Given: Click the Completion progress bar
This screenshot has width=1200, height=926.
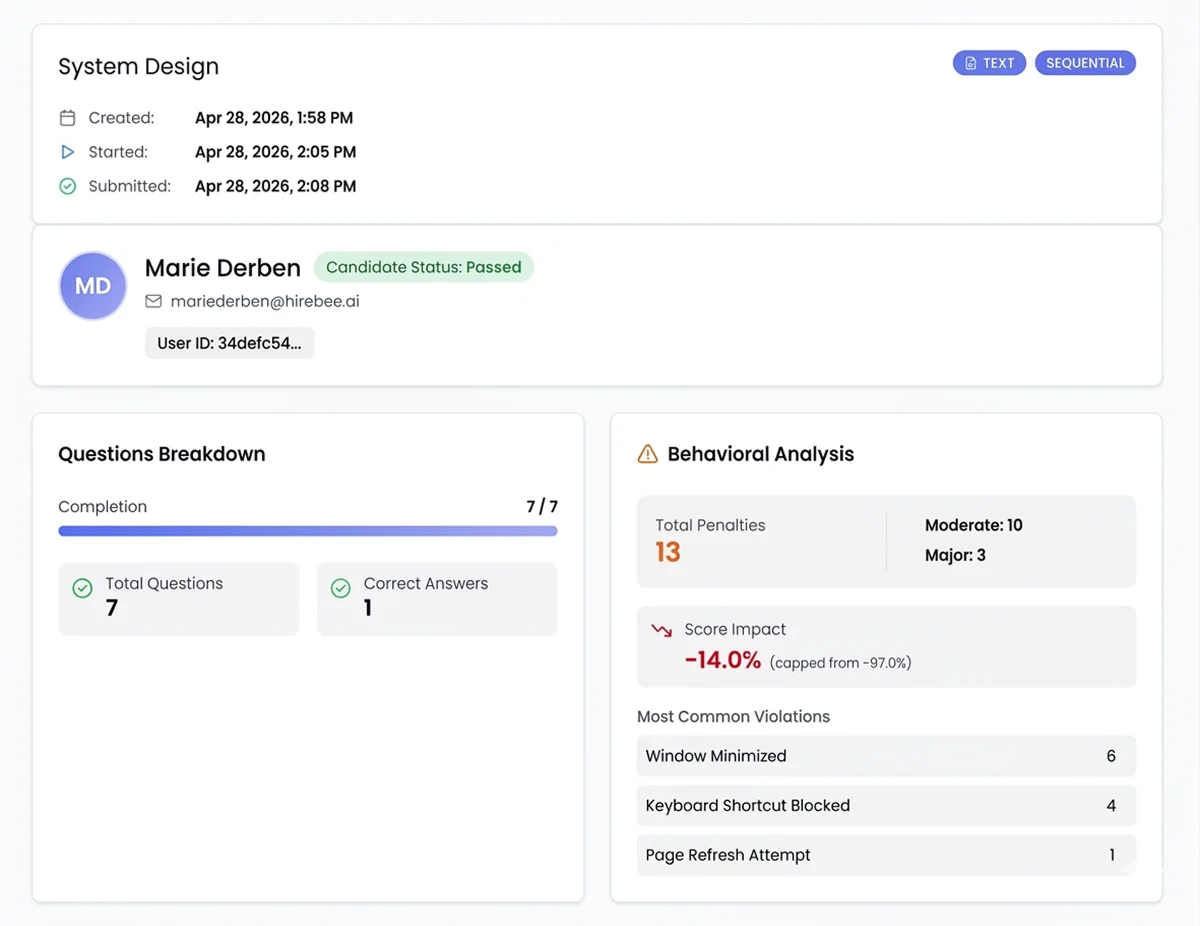Looking at the screenshot, I should (308, 531).
